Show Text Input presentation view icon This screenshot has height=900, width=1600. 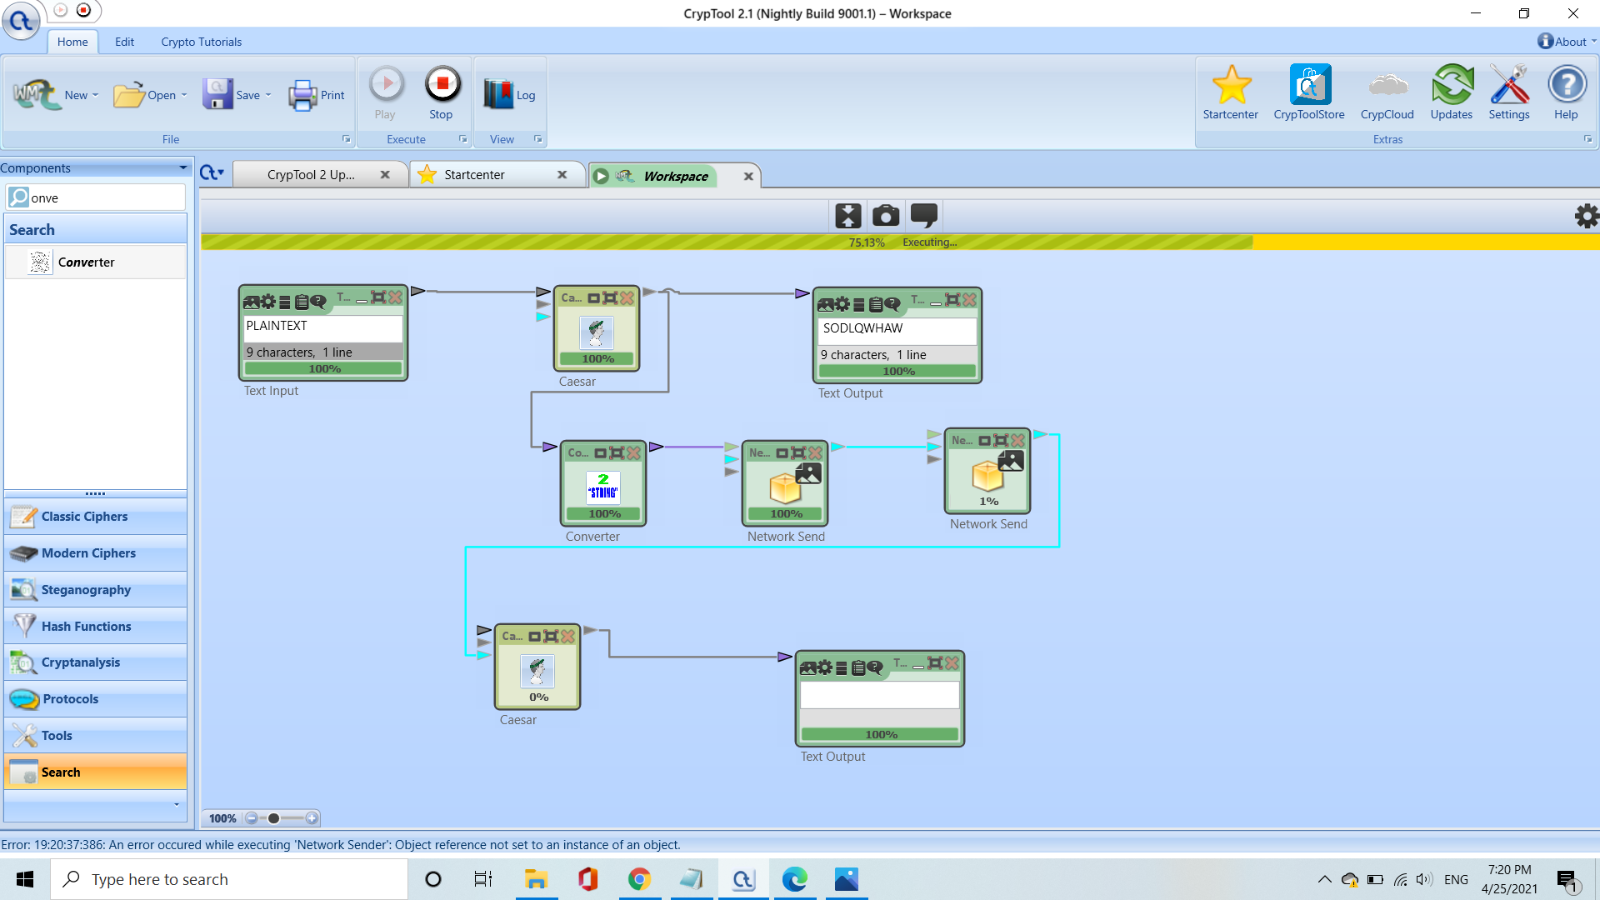coord(251,301)
